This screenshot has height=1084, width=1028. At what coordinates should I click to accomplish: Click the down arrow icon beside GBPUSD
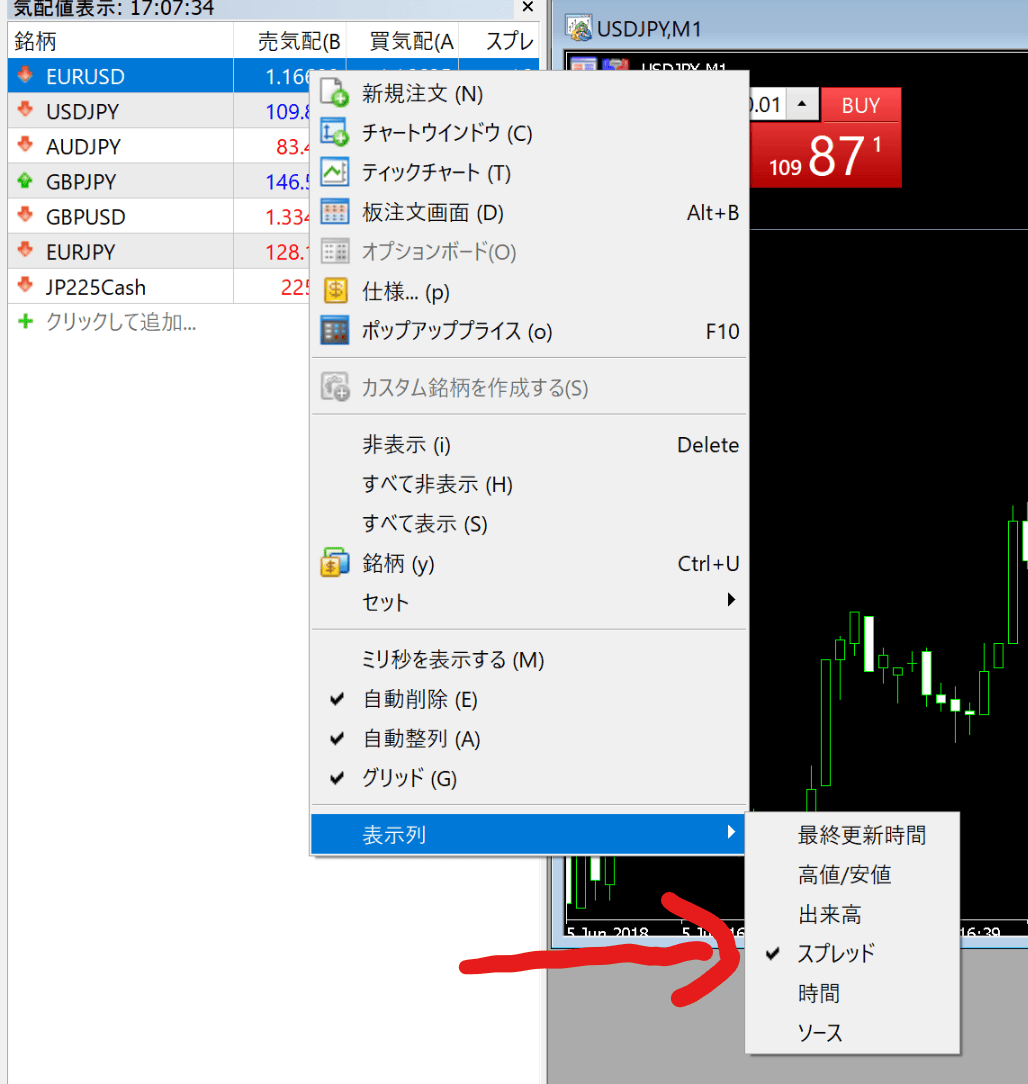point(26,216)
